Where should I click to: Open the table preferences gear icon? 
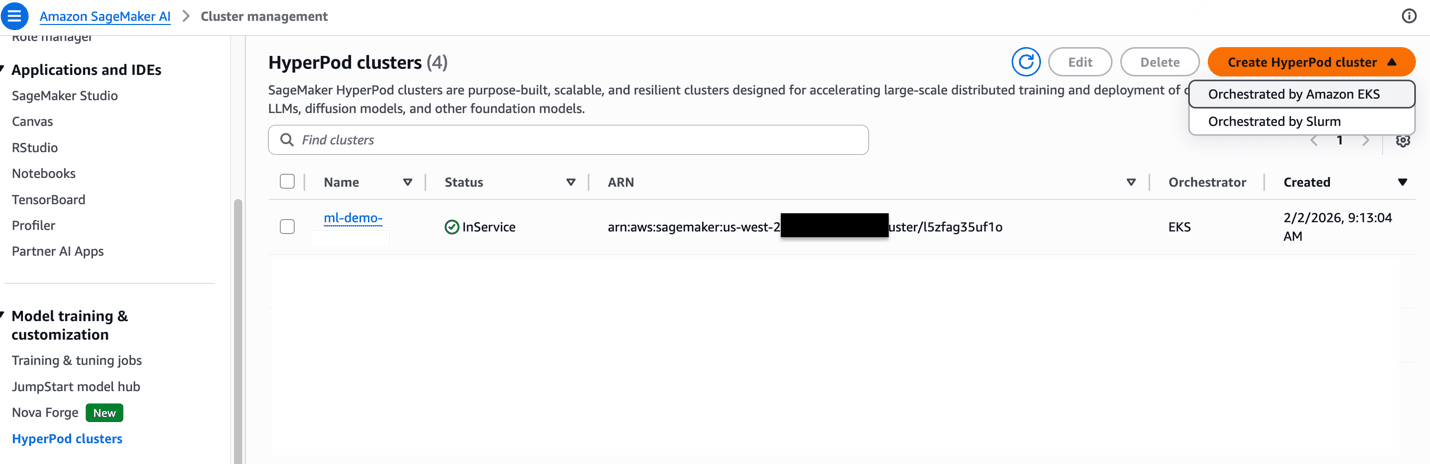tap(1403, 141)
